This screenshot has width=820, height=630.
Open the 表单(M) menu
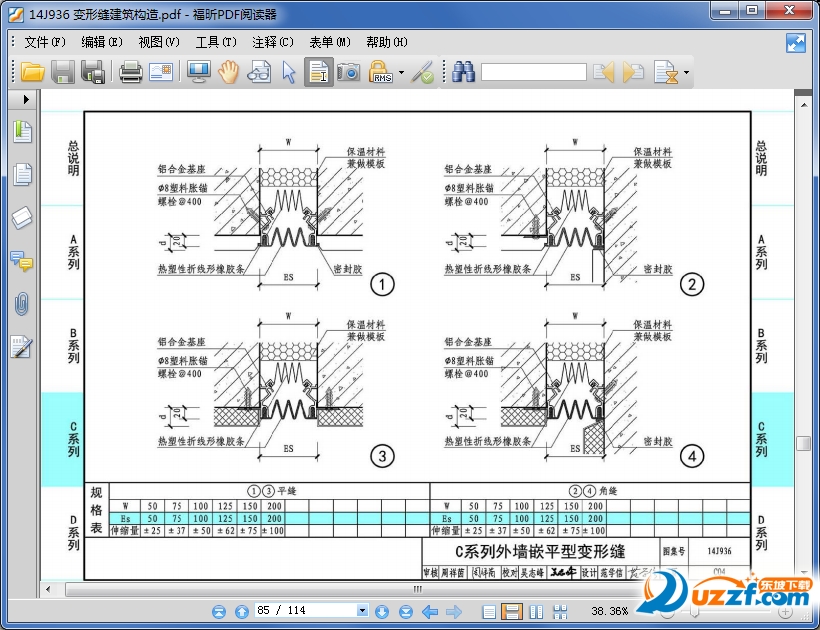click(x=330, y=42)
